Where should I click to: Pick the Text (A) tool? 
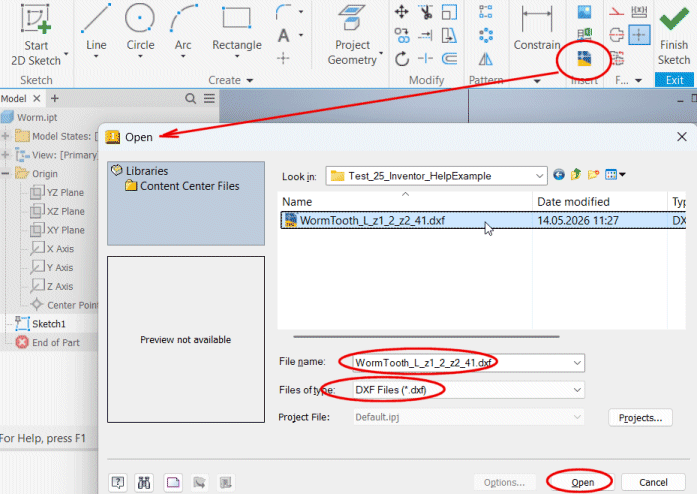(x=284, y=35)
